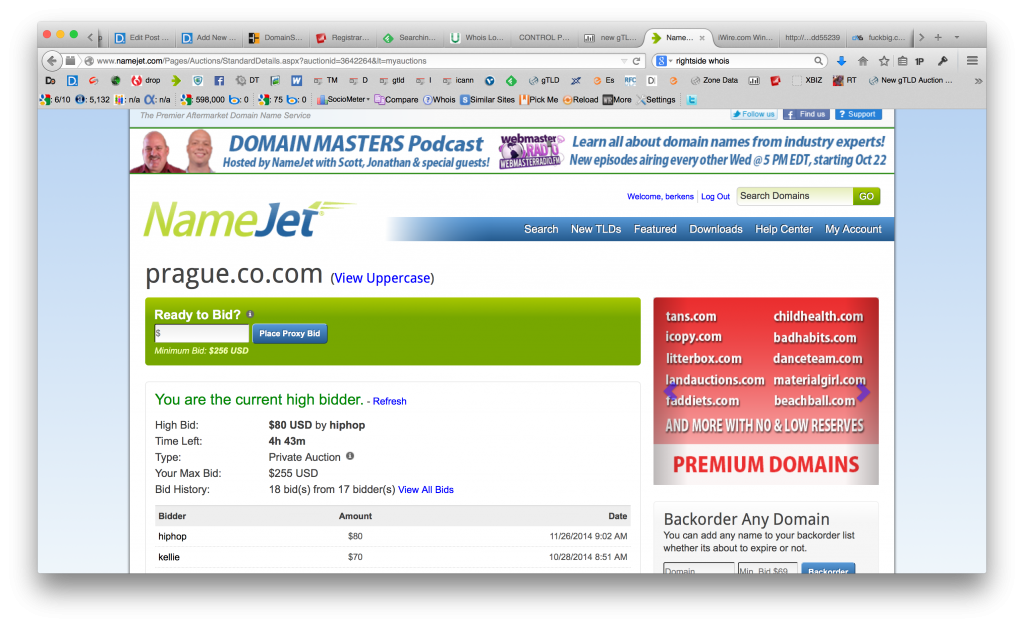Viewport: 1024px width, 627px height.
Task: Open the Zone Data bookmark icon
Action: coord(715,80)
